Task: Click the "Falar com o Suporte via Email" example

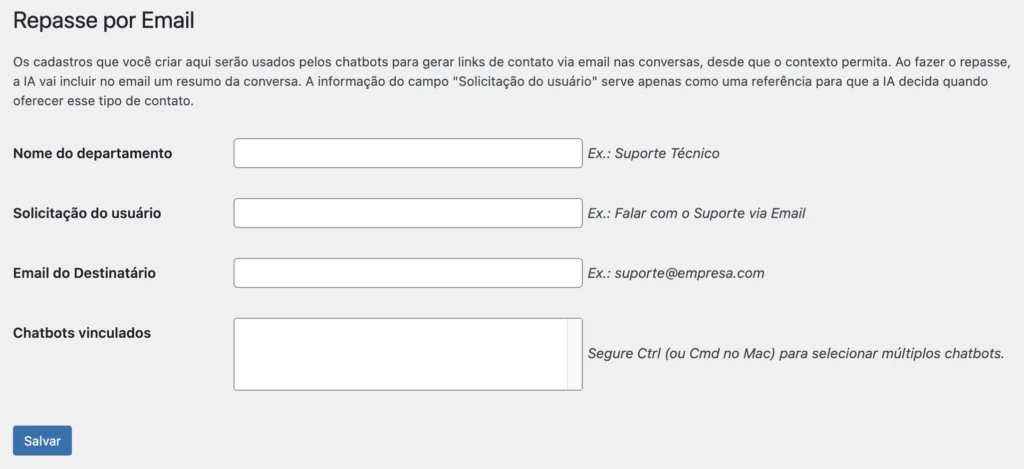Action: pyautogui.click(x=710, y=213)
